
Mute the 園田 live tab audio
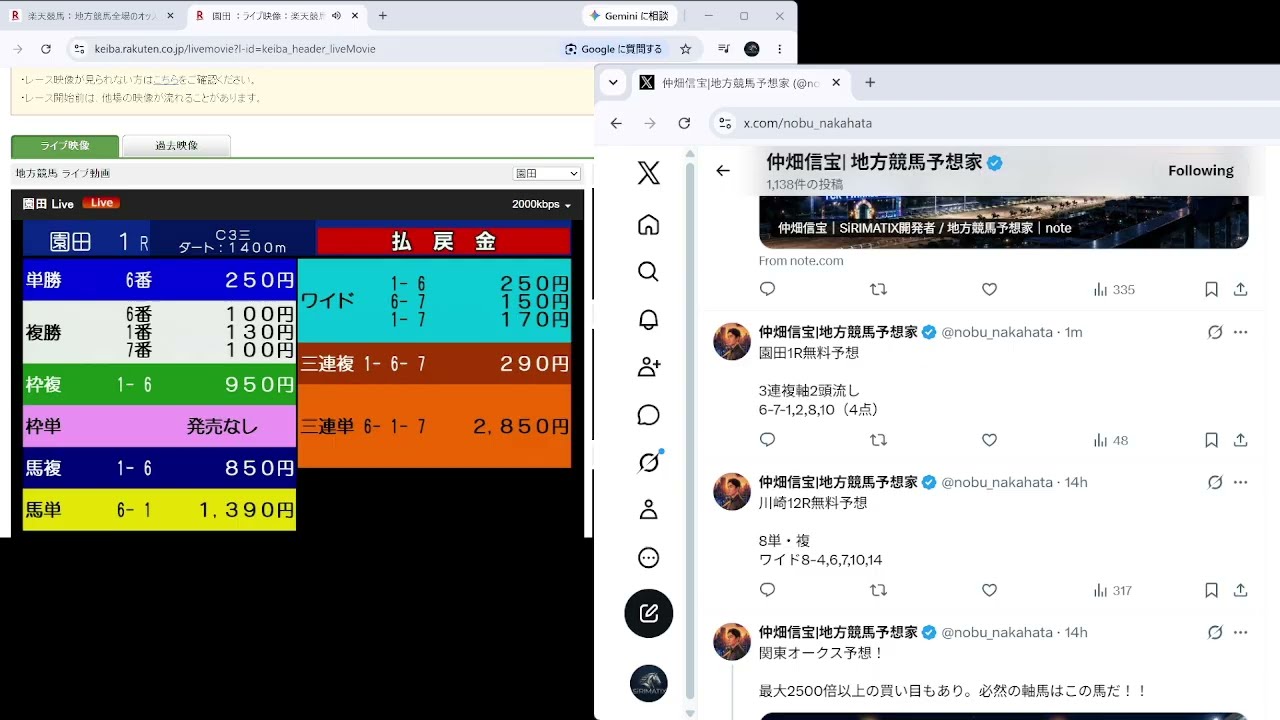coord(336,16)
